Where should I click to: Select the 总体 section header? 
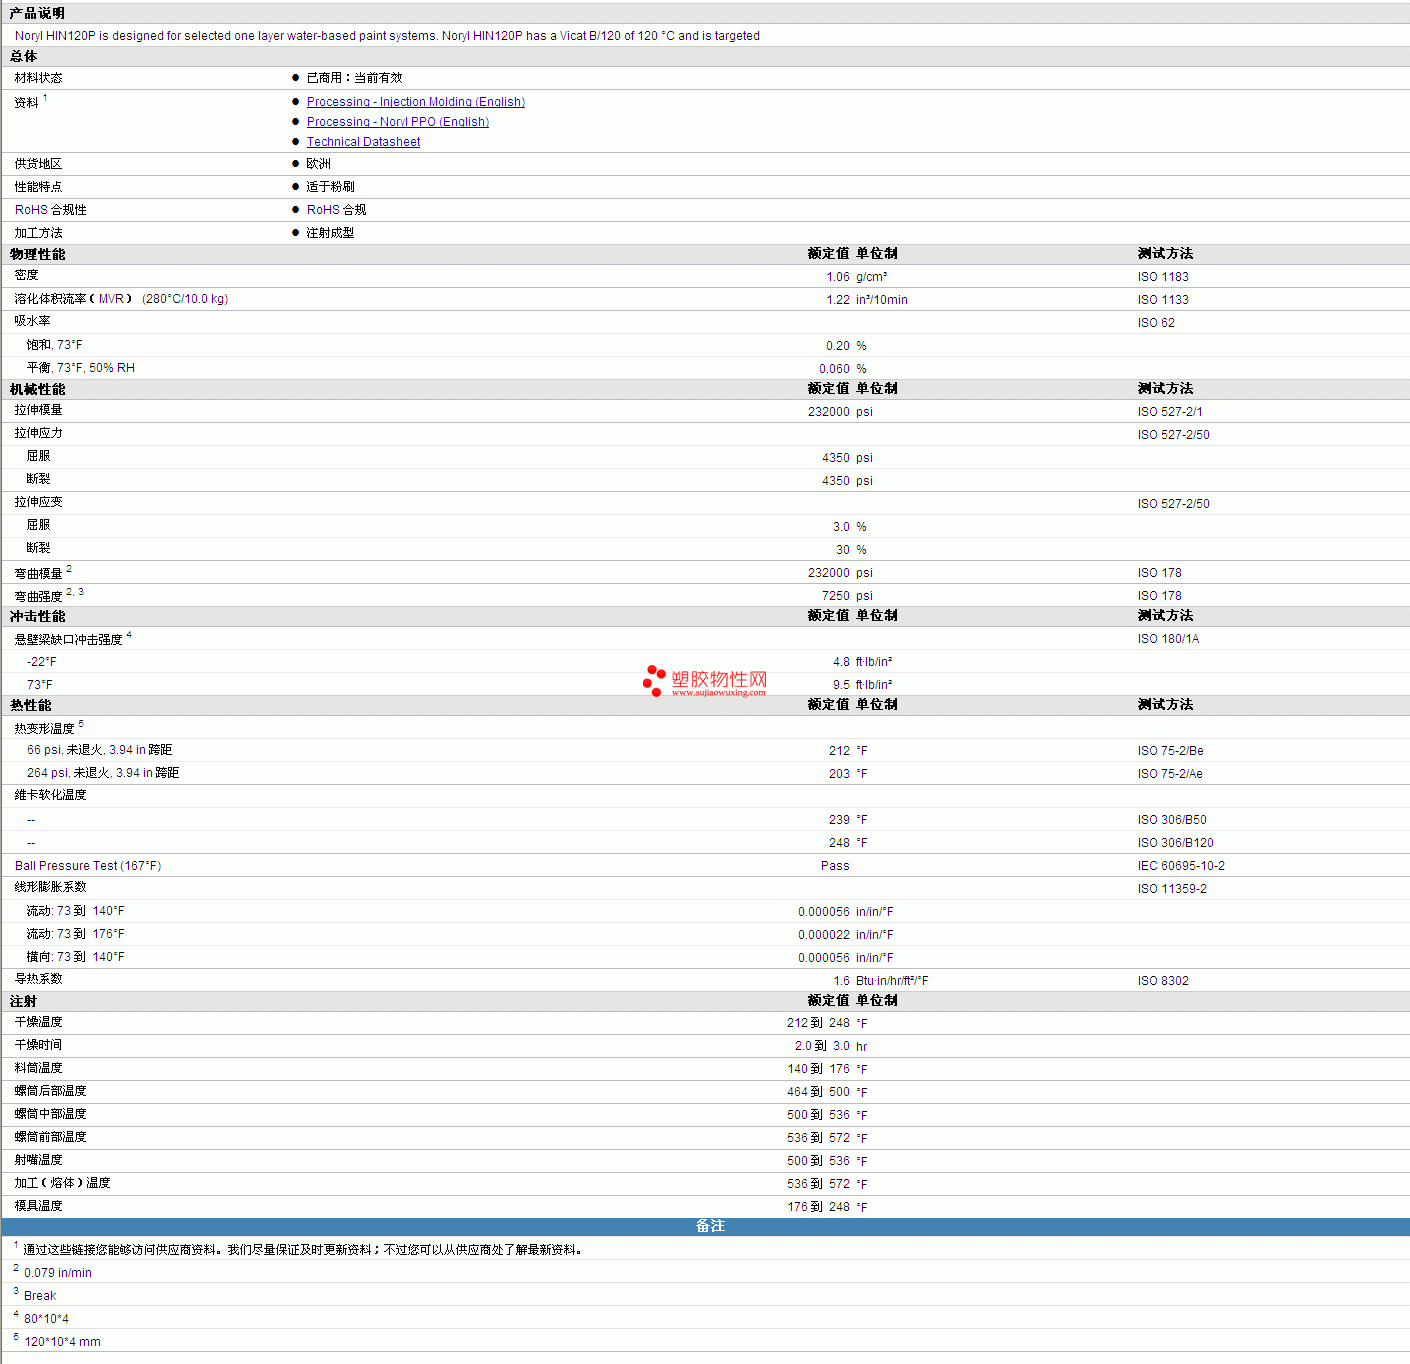[23, 56]
